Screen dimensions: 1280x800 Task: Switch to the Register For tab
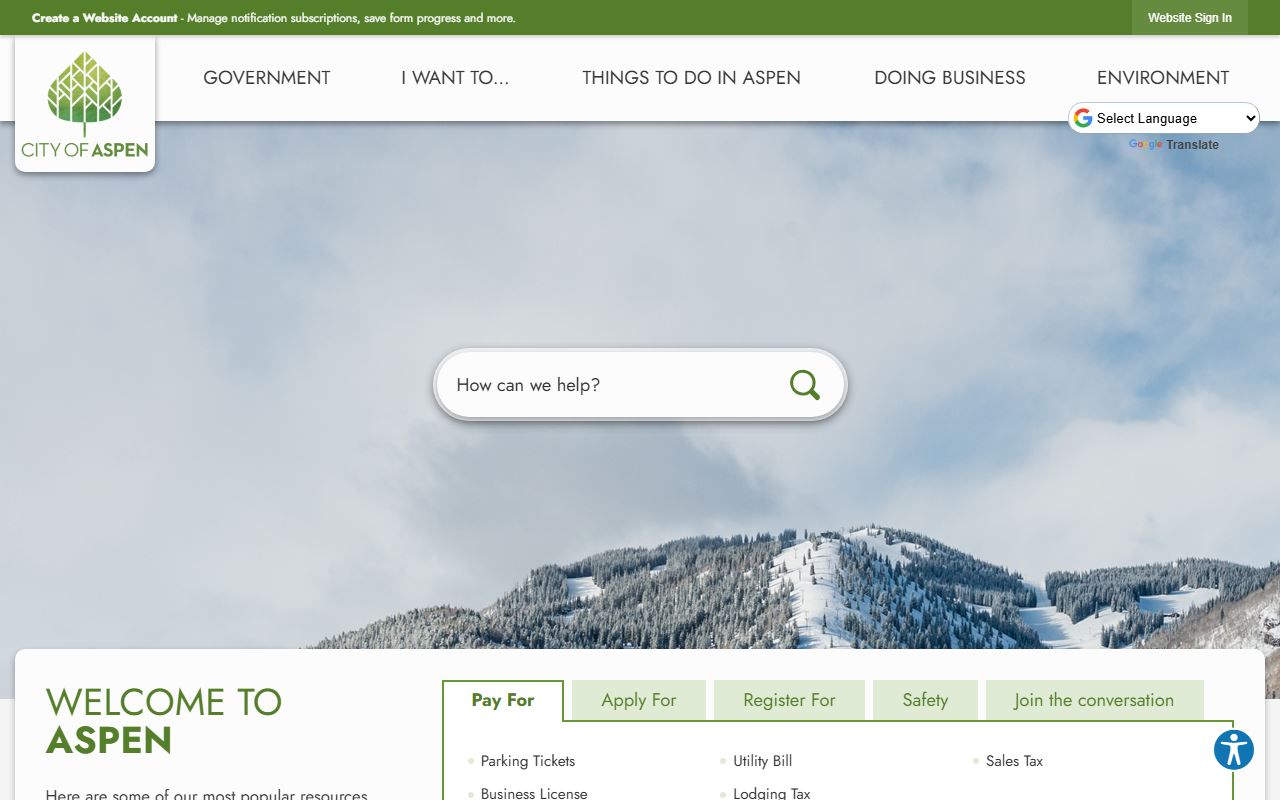pos(789,700)
